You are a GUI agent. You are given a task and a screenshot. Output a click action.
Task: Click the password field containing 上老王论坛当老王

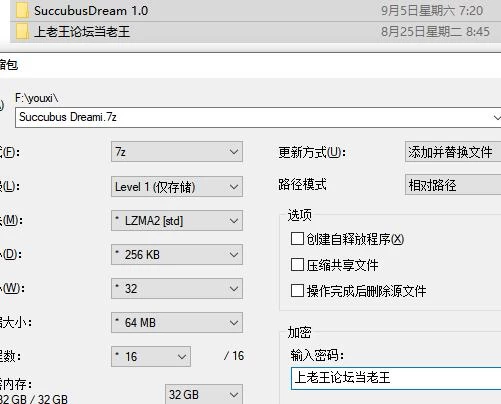pos(396,378)
